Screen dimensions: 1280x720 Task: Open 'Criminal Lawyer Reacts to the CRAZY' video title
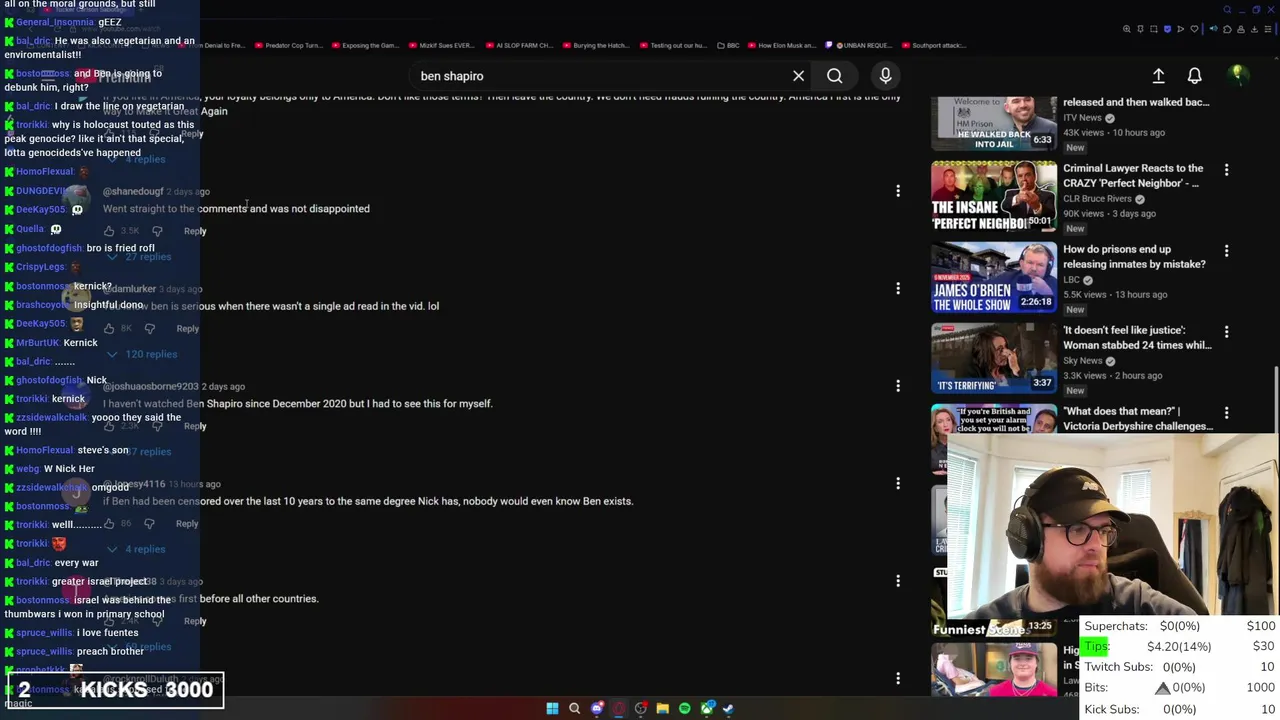[x=1131, y=176]
